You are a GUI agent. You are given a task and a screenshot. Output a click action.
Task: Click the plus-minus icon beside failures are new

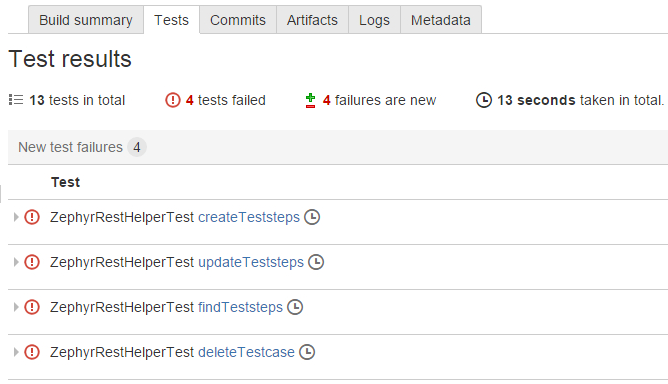[311, 100]
